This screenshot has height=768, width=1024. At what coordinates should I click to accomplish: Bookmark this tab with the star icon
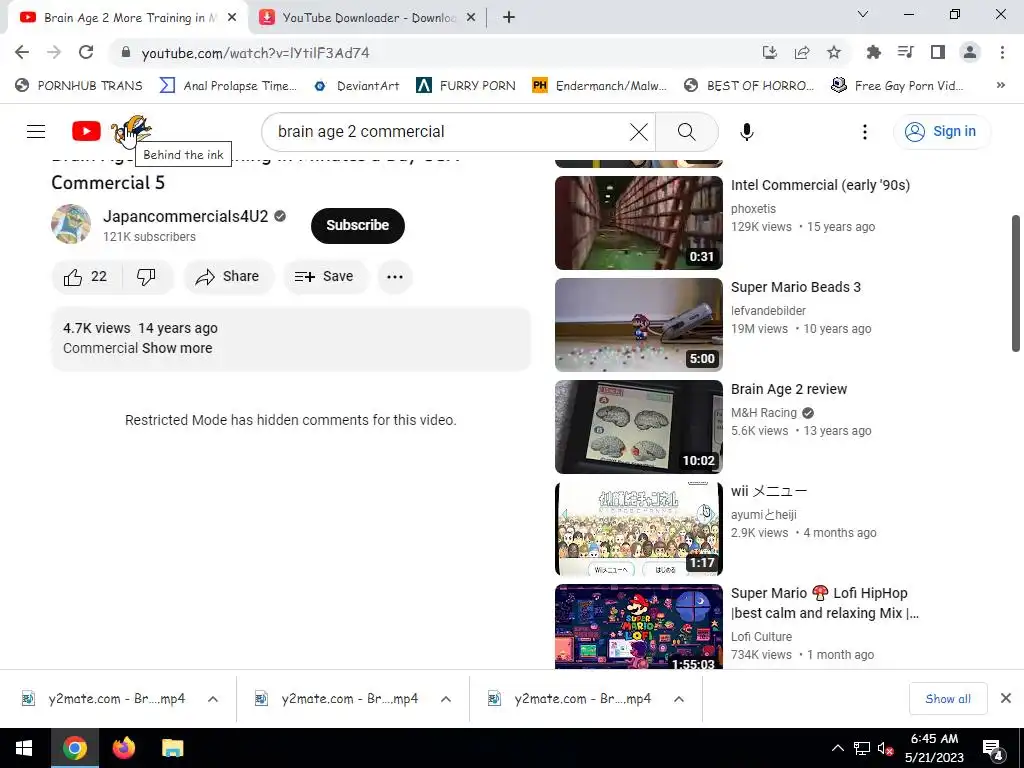pos(834,52)
